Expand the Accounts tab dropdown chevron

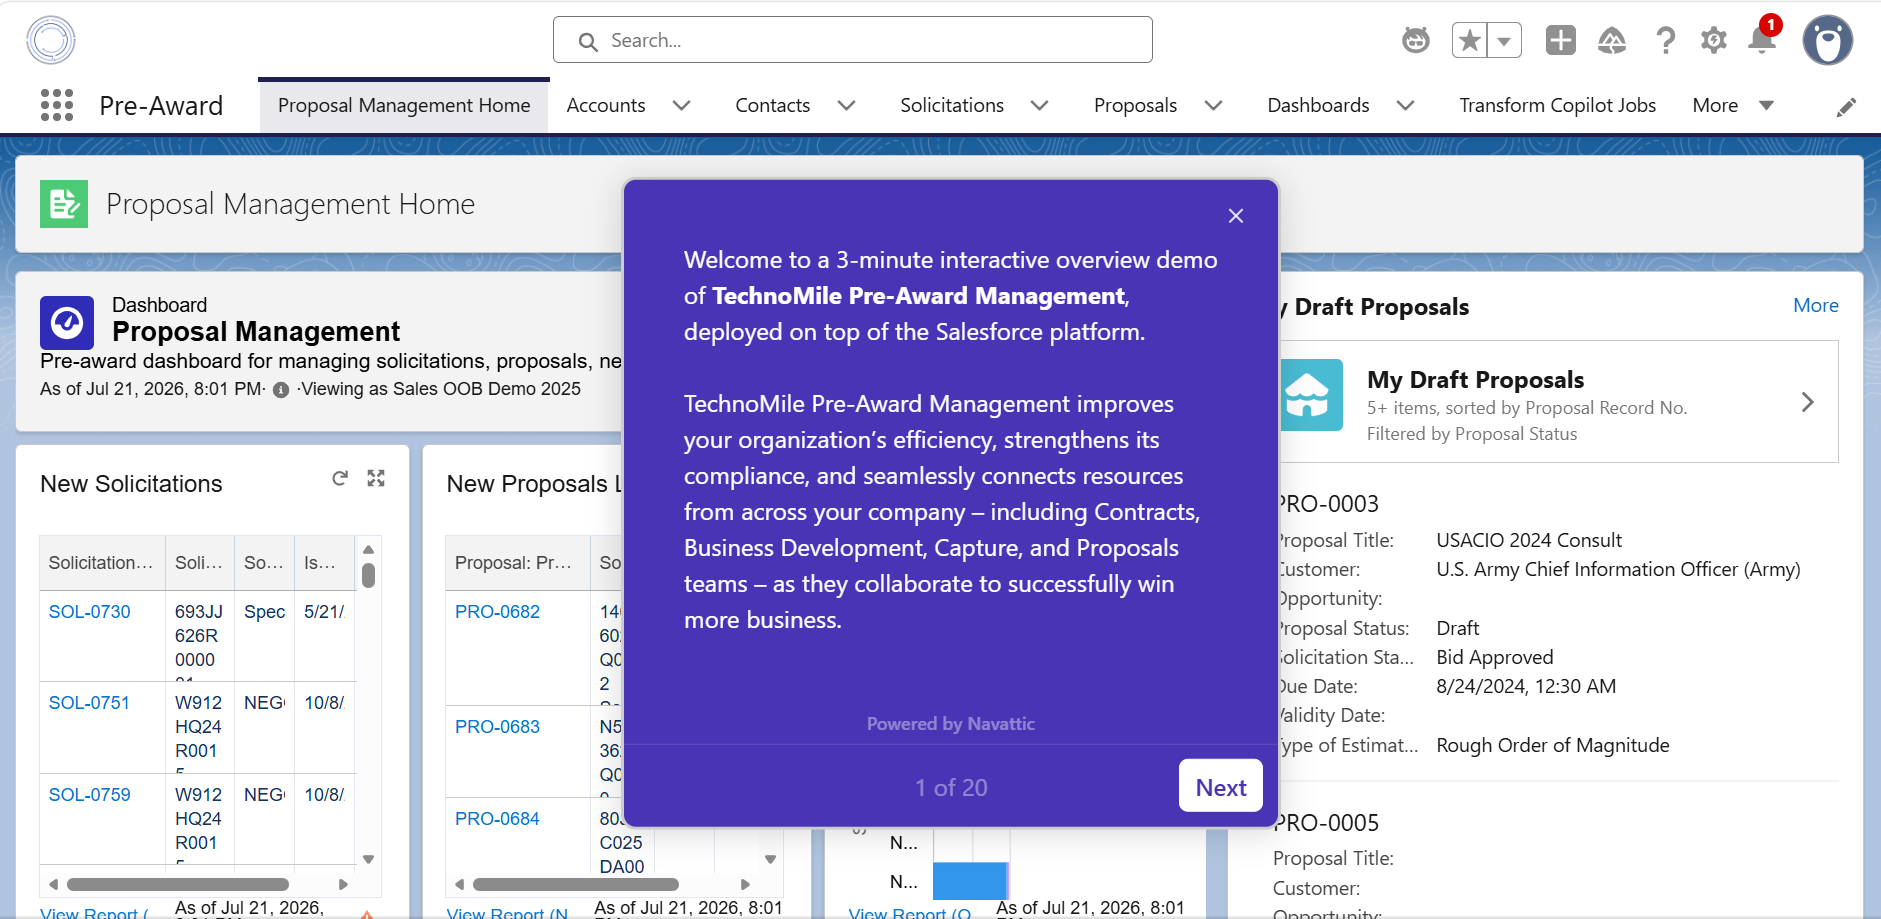tap(682, 106)
